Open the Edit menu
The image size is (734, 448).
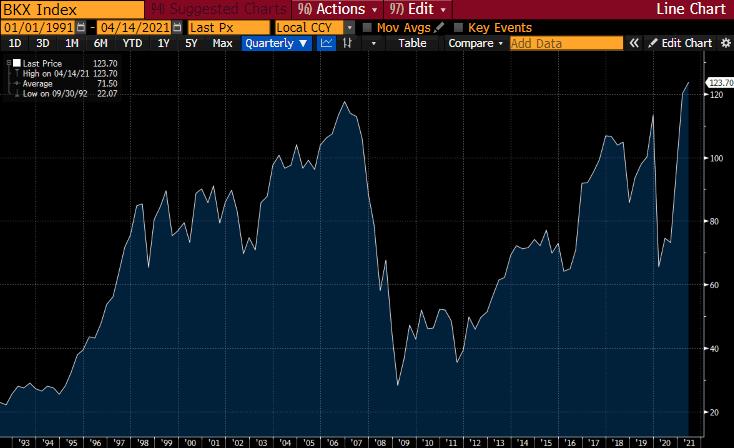418,9
